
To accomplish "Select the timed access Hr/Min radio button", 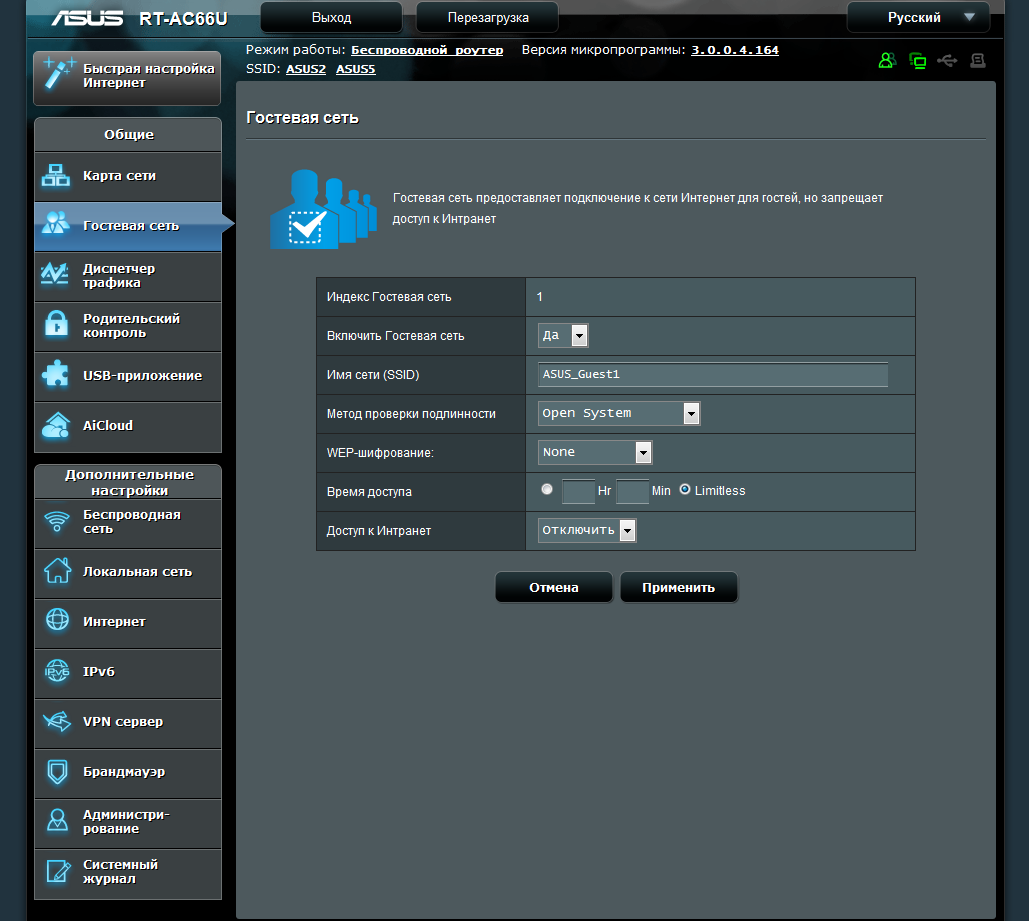I will 547,489.
